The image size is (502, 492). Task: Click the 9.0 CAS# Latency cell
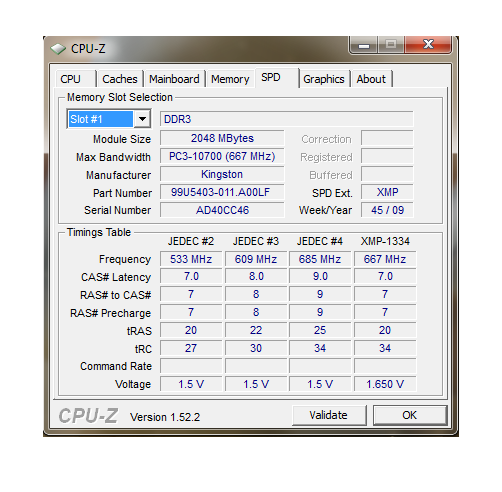tap(320, 276)
